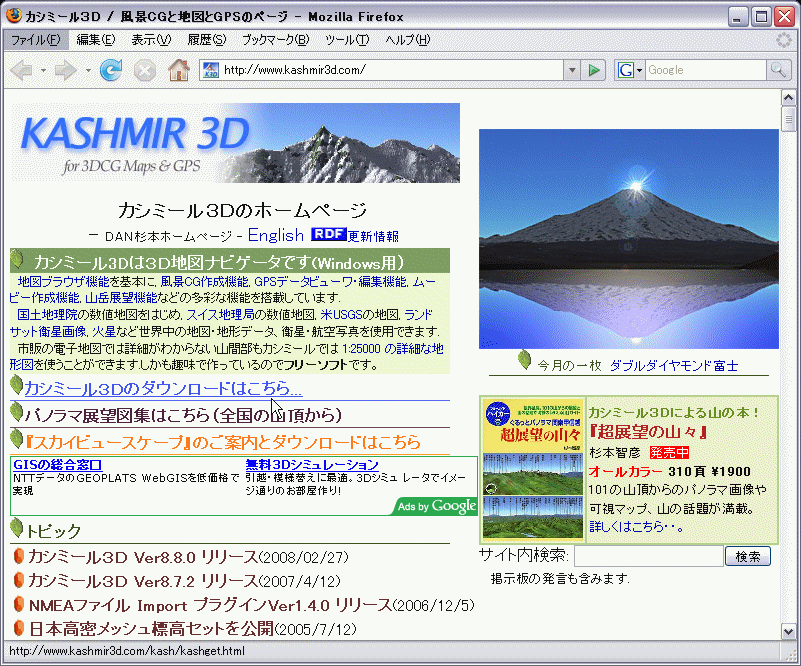Open the ツール(T) menu

[x=347, y=40]
